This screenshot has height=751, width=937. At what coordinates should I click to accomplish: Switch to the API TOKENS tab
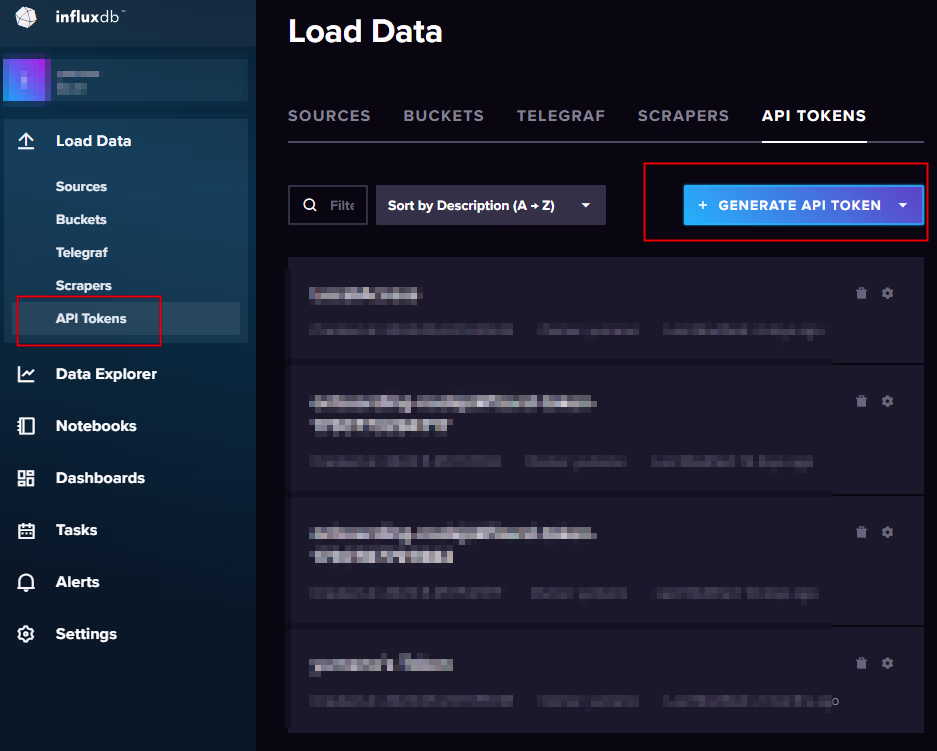click(x=814, y=116)
